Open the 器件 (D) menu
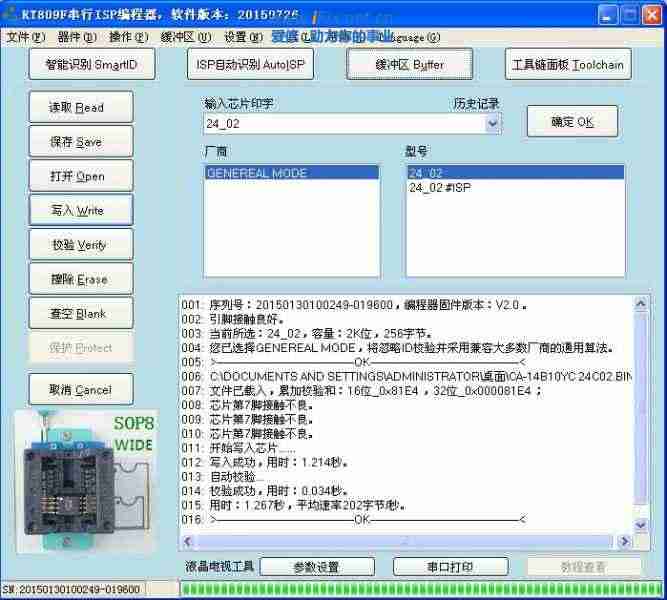667x600 pixels. coord(77,37)
